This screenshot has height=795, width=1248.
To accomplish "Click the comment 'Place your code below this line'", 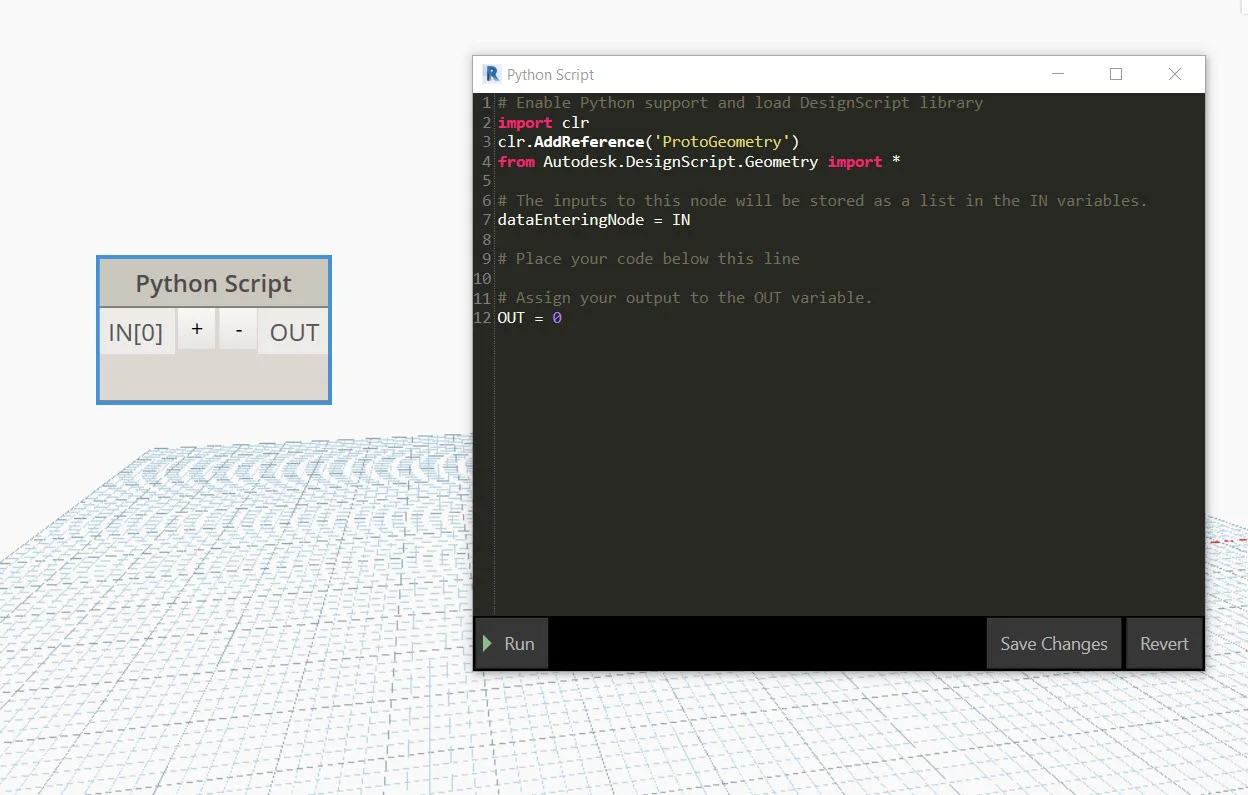I will [648, 259].
